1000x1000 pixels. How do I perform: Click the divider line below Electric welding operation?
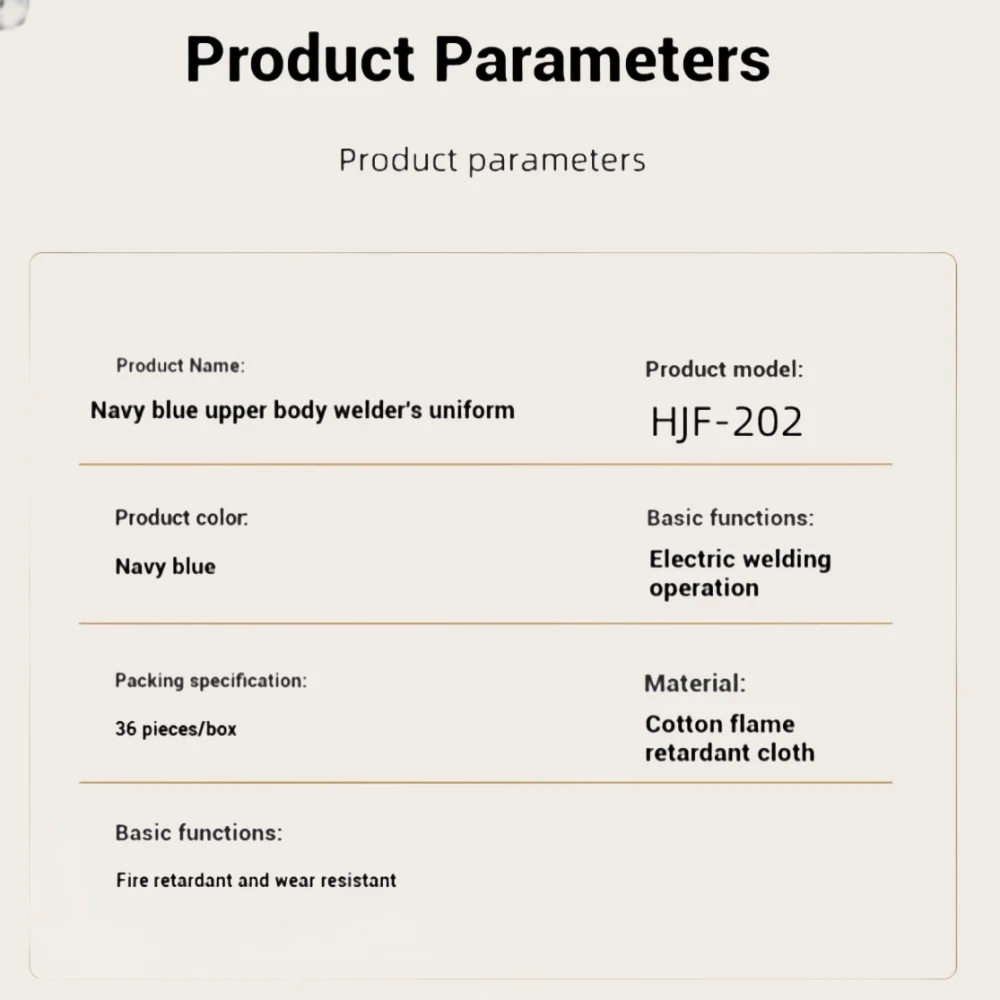pyautogui.click(x=485, y=624)
